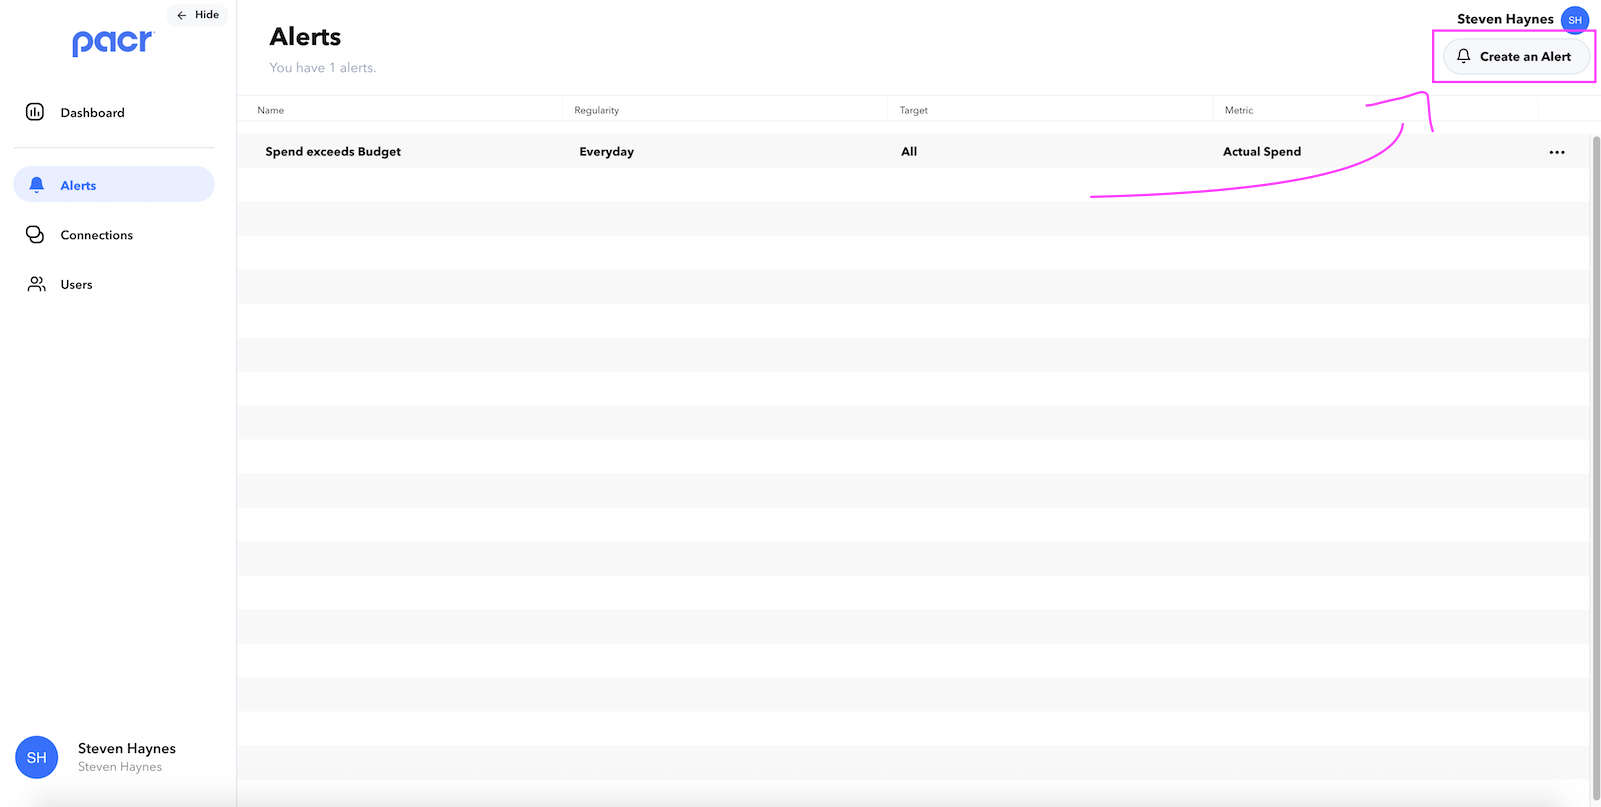Sort by the Name column header

pos(271,110)
